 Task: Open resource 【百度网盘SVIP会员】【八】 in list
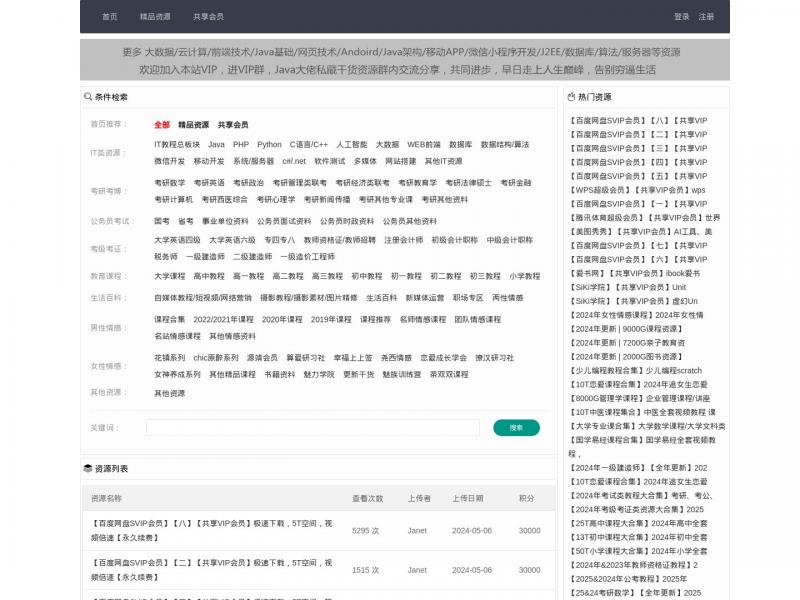click(x=211, y=530)
